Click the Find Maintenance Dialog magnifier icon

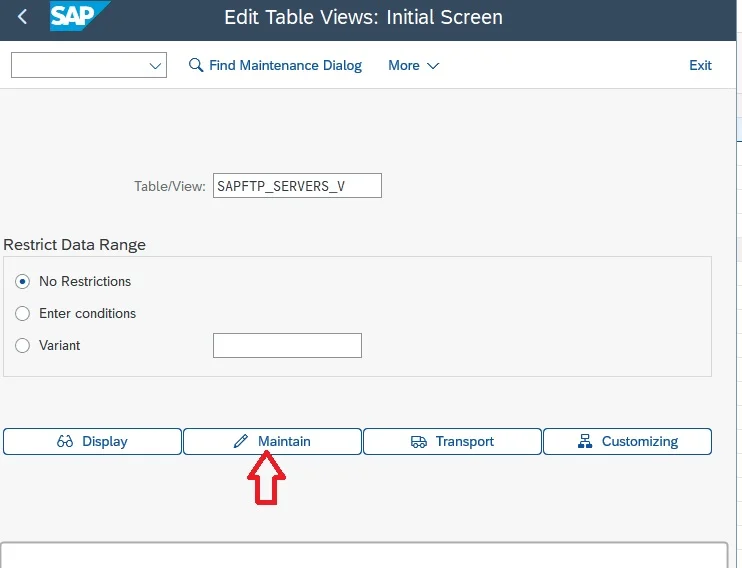pyautogui.click(x=195, y=65)
